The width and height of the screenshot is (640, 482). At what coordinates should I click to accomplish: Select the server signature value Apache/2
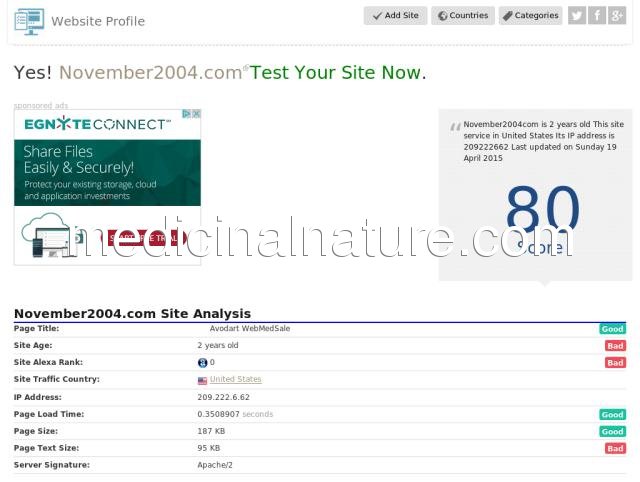click(x=215, y=465)
